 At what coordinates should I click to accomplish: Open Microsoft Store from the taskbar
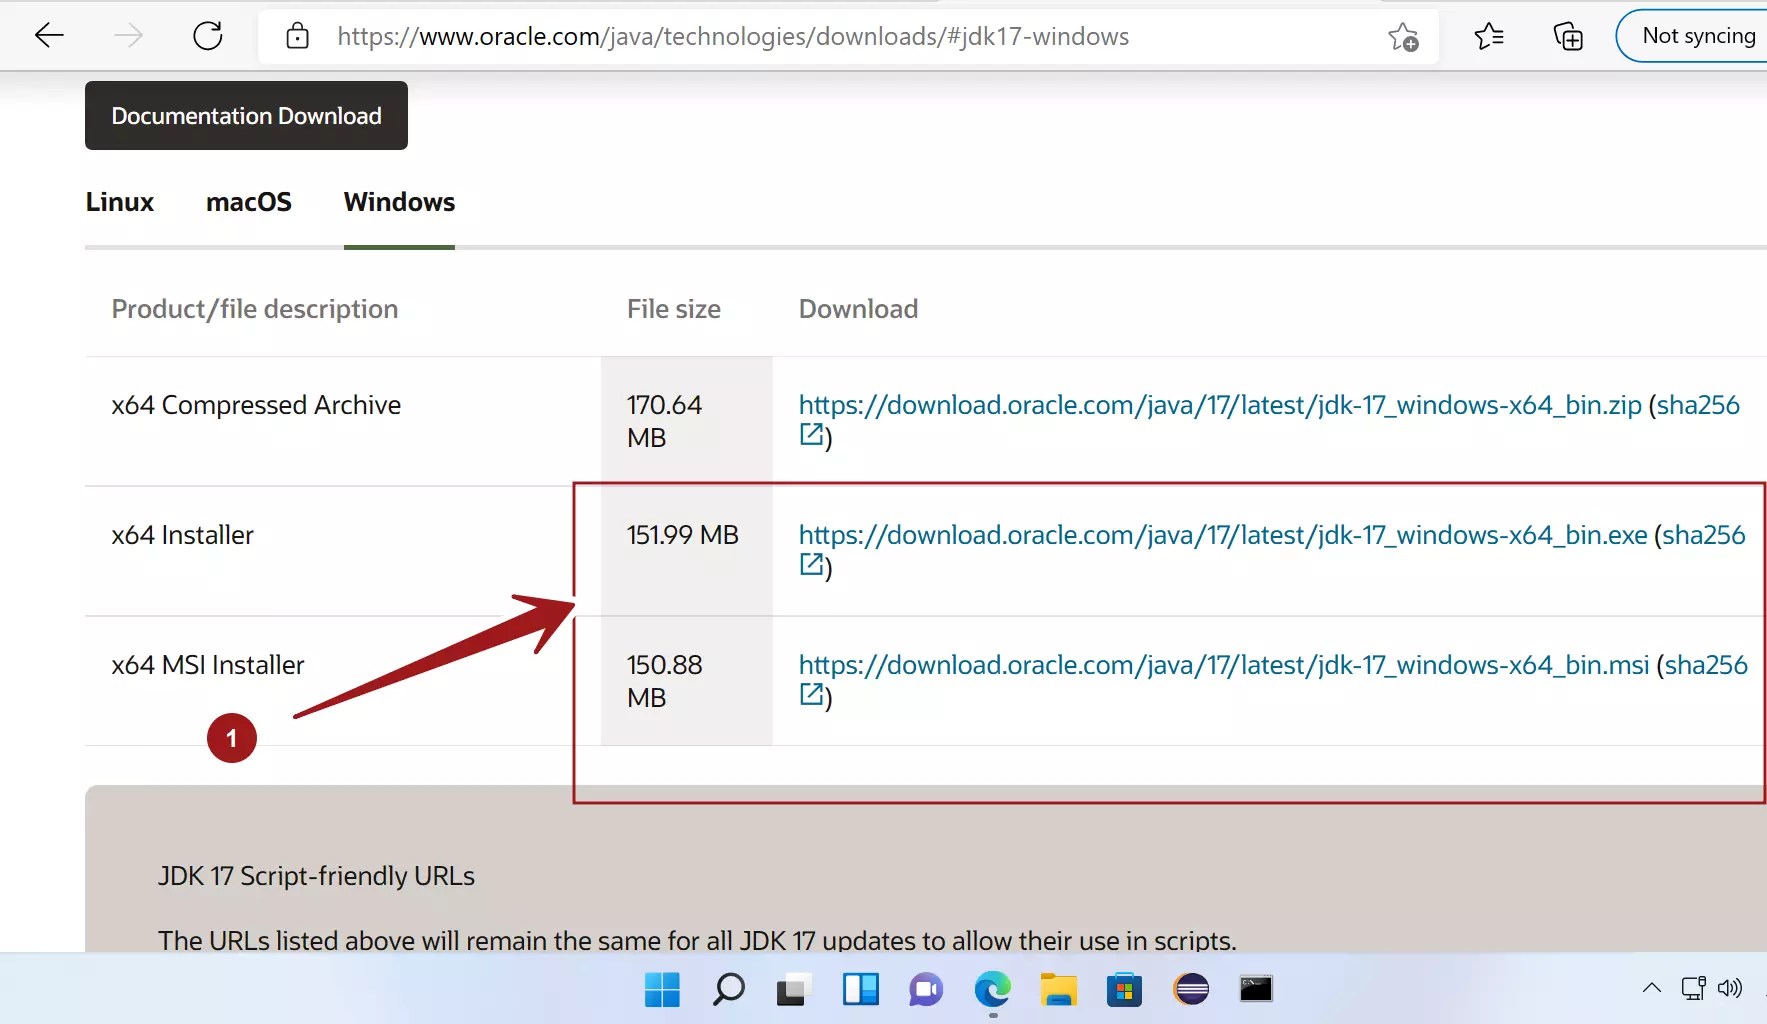(x=1125, y=991)
